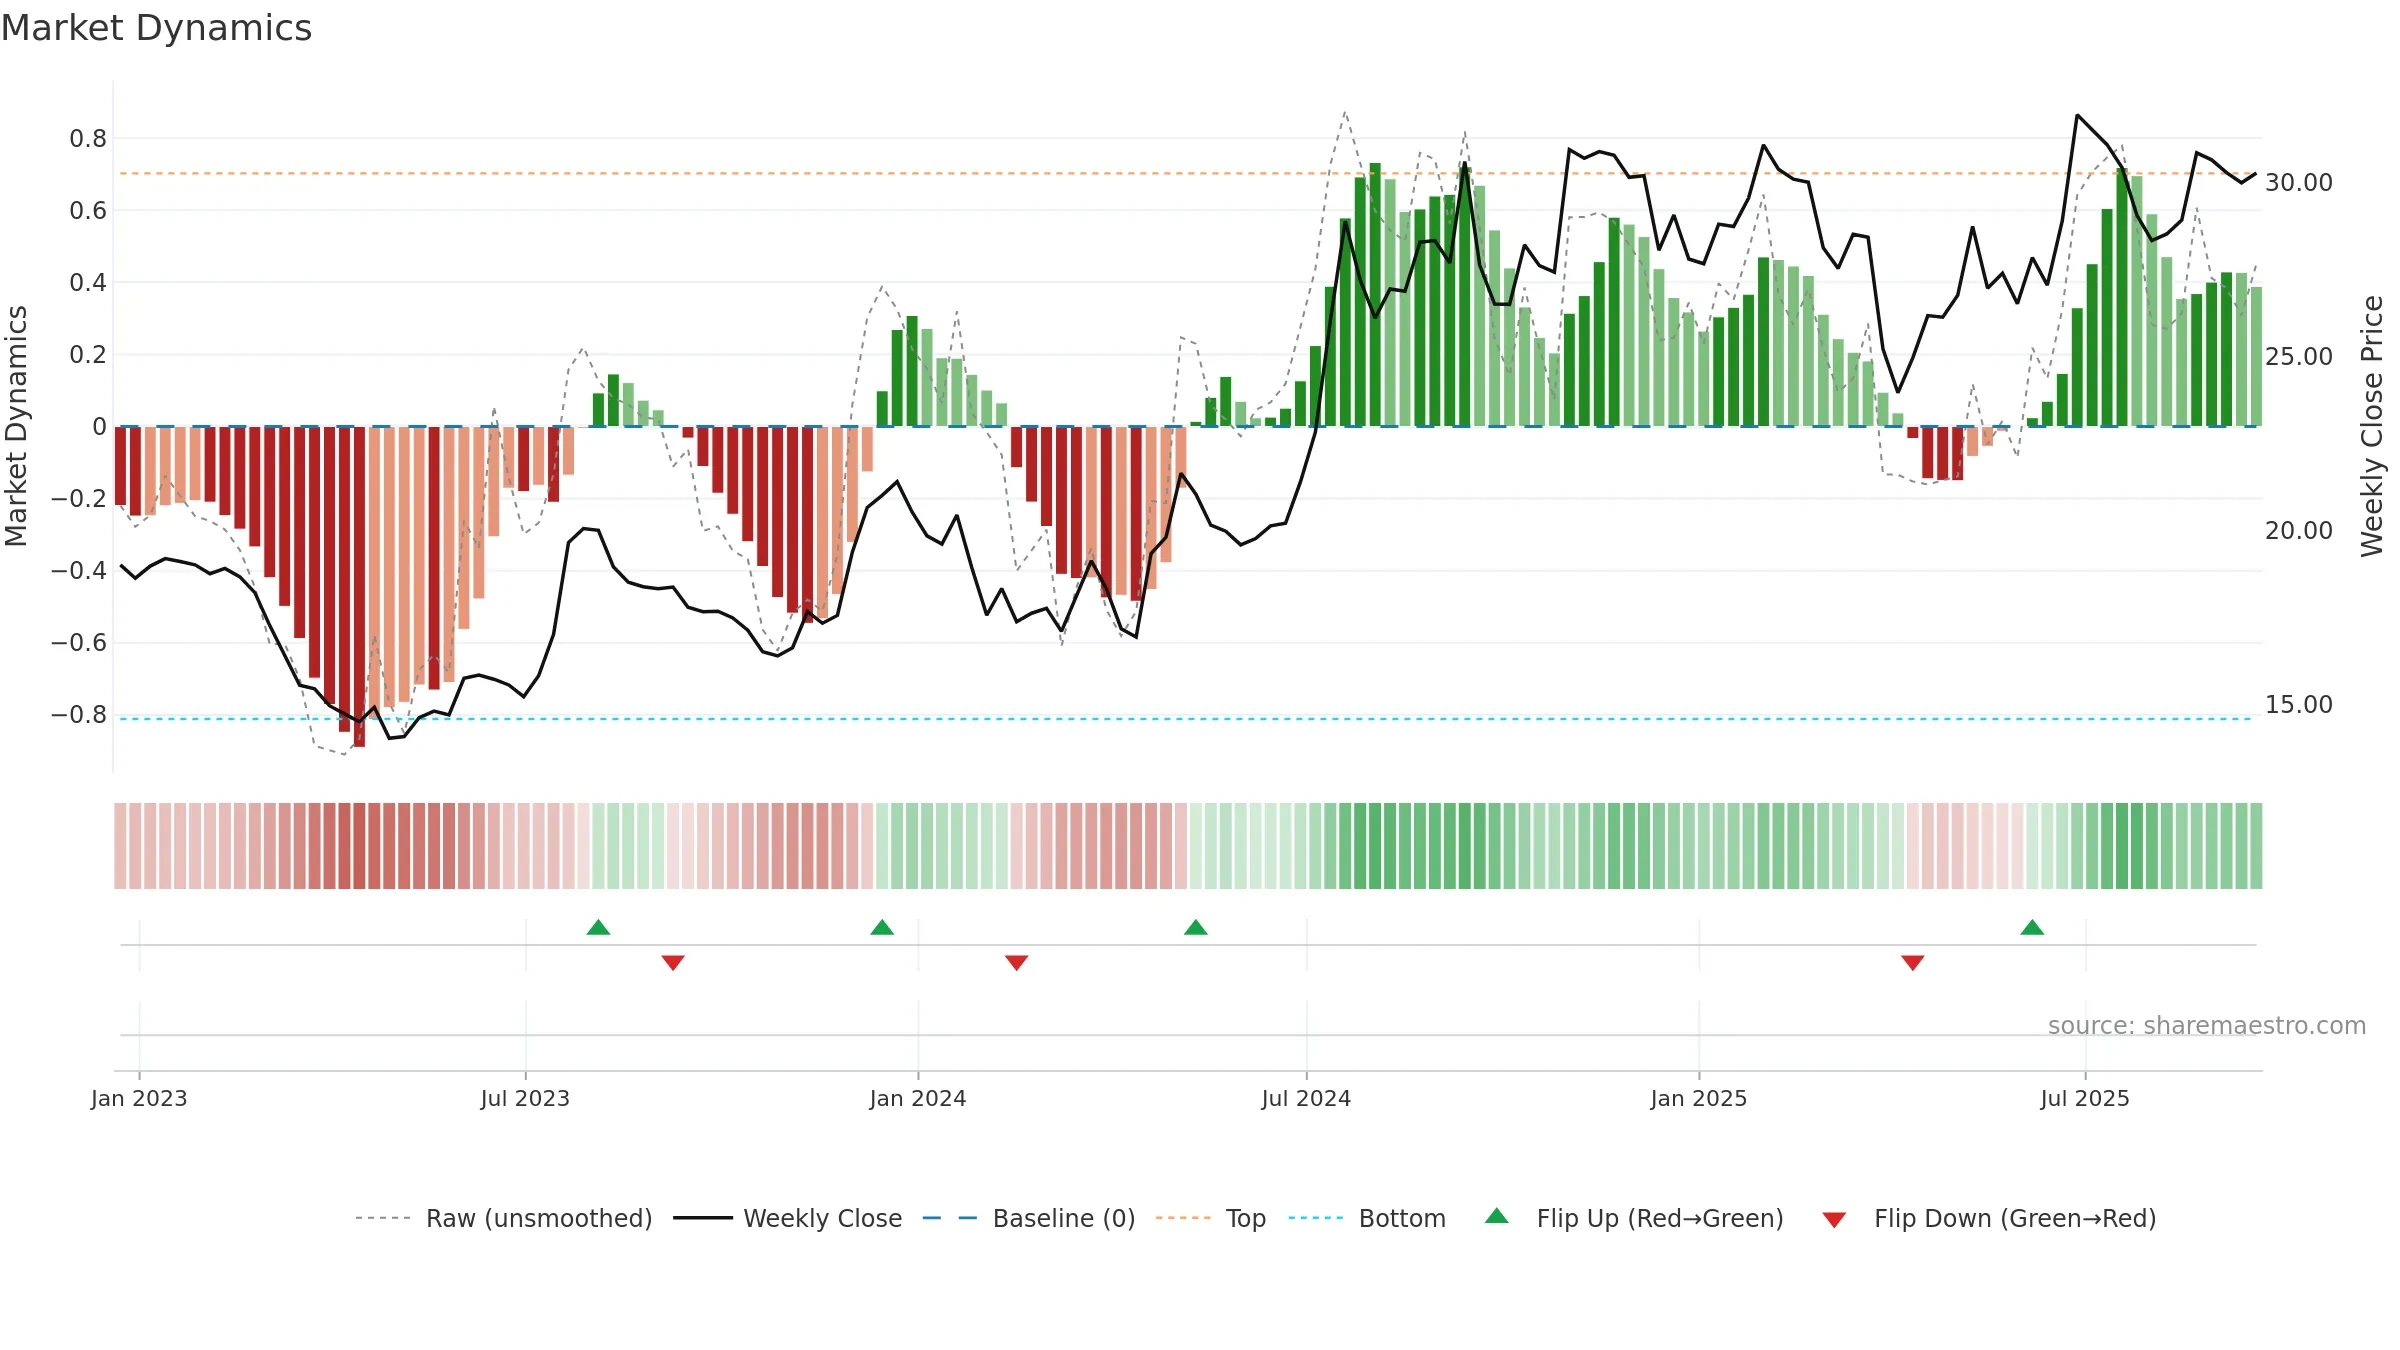The width and height of the screenshot is (2400, 1350).
Task: Click the Flip Down (Green→Red) legend label
Action: coord(2015,1218)
